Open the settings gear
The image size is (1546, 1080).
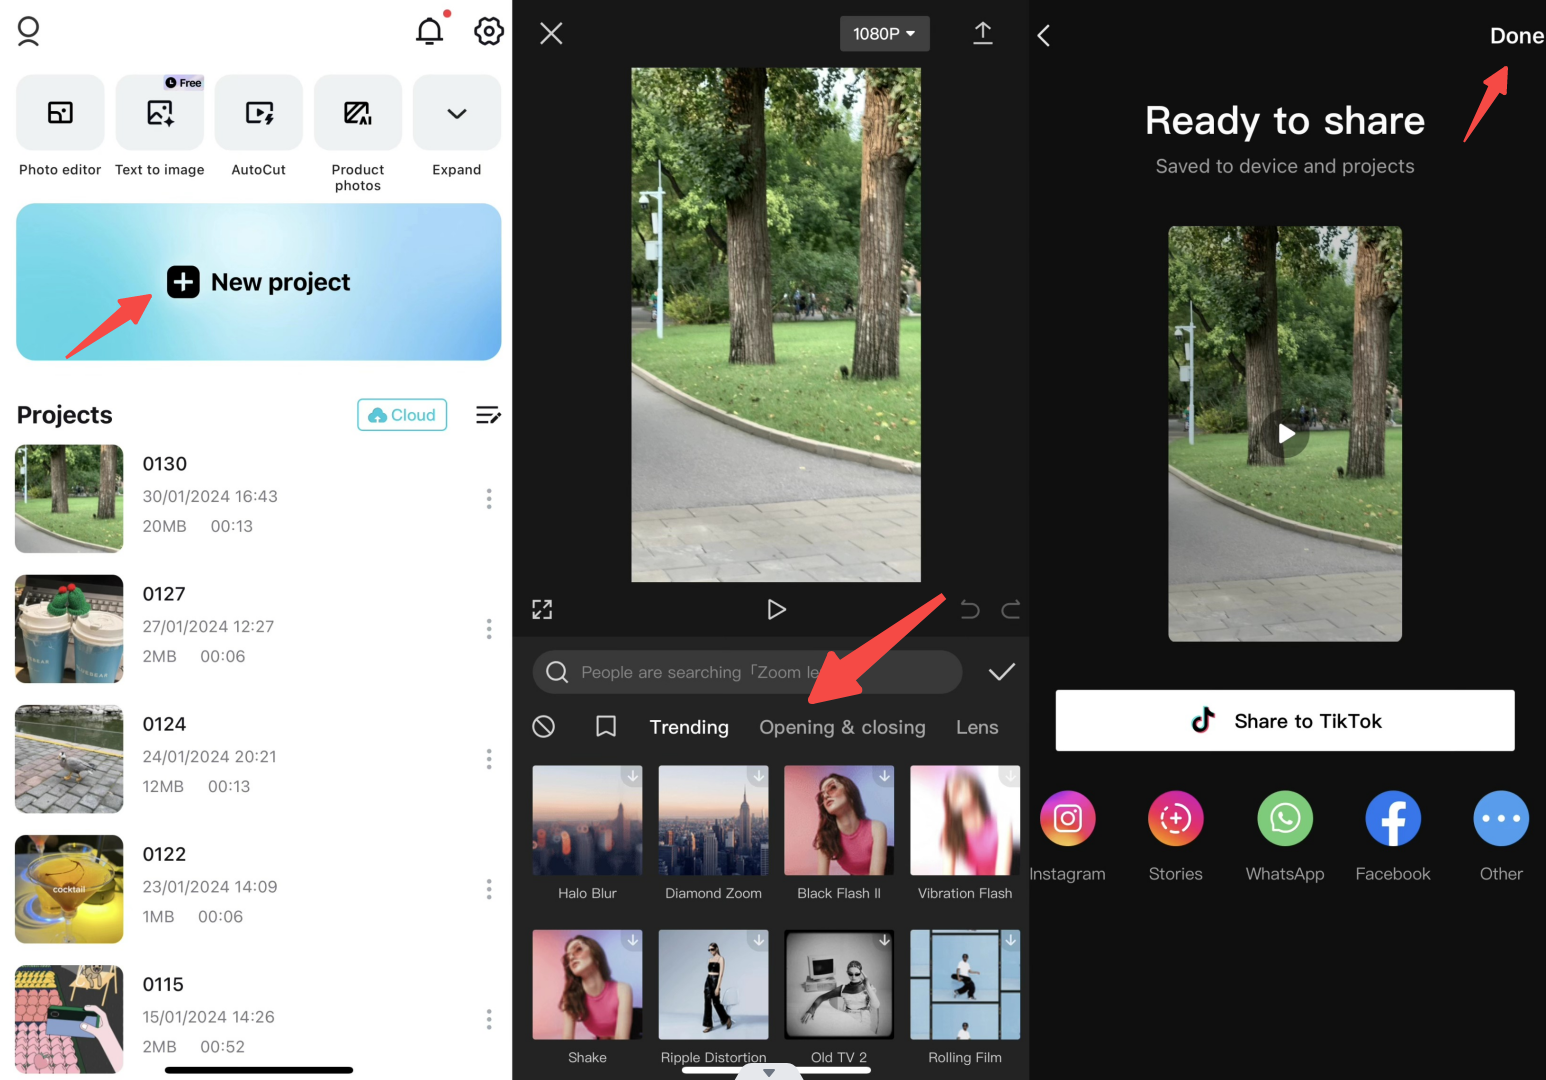pos(488,31)
